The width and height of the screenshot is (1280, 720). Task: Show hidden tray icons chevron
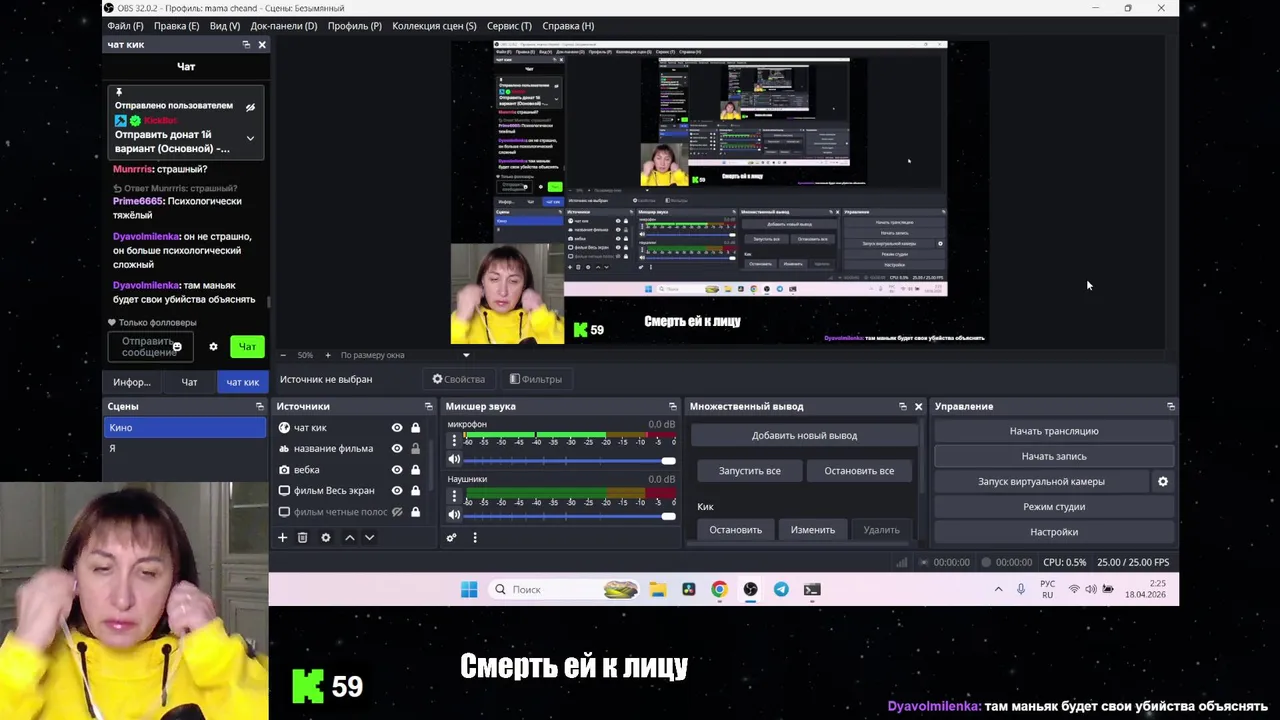point(998,590)
